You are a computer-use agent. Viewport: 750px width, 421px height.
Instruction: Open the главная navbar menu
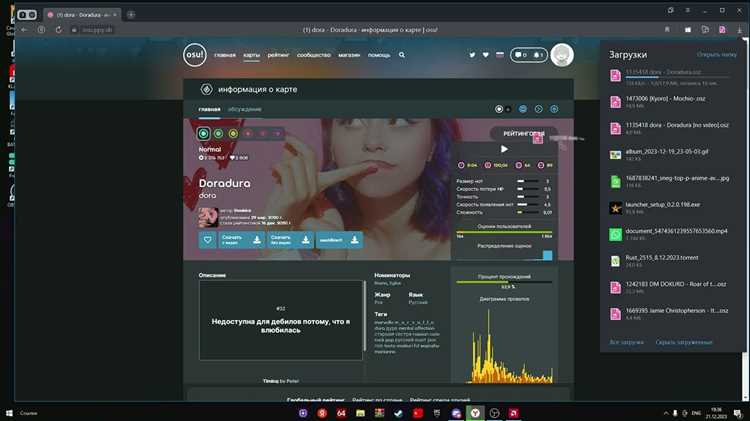pyautogui.click(x=225, y=55)
